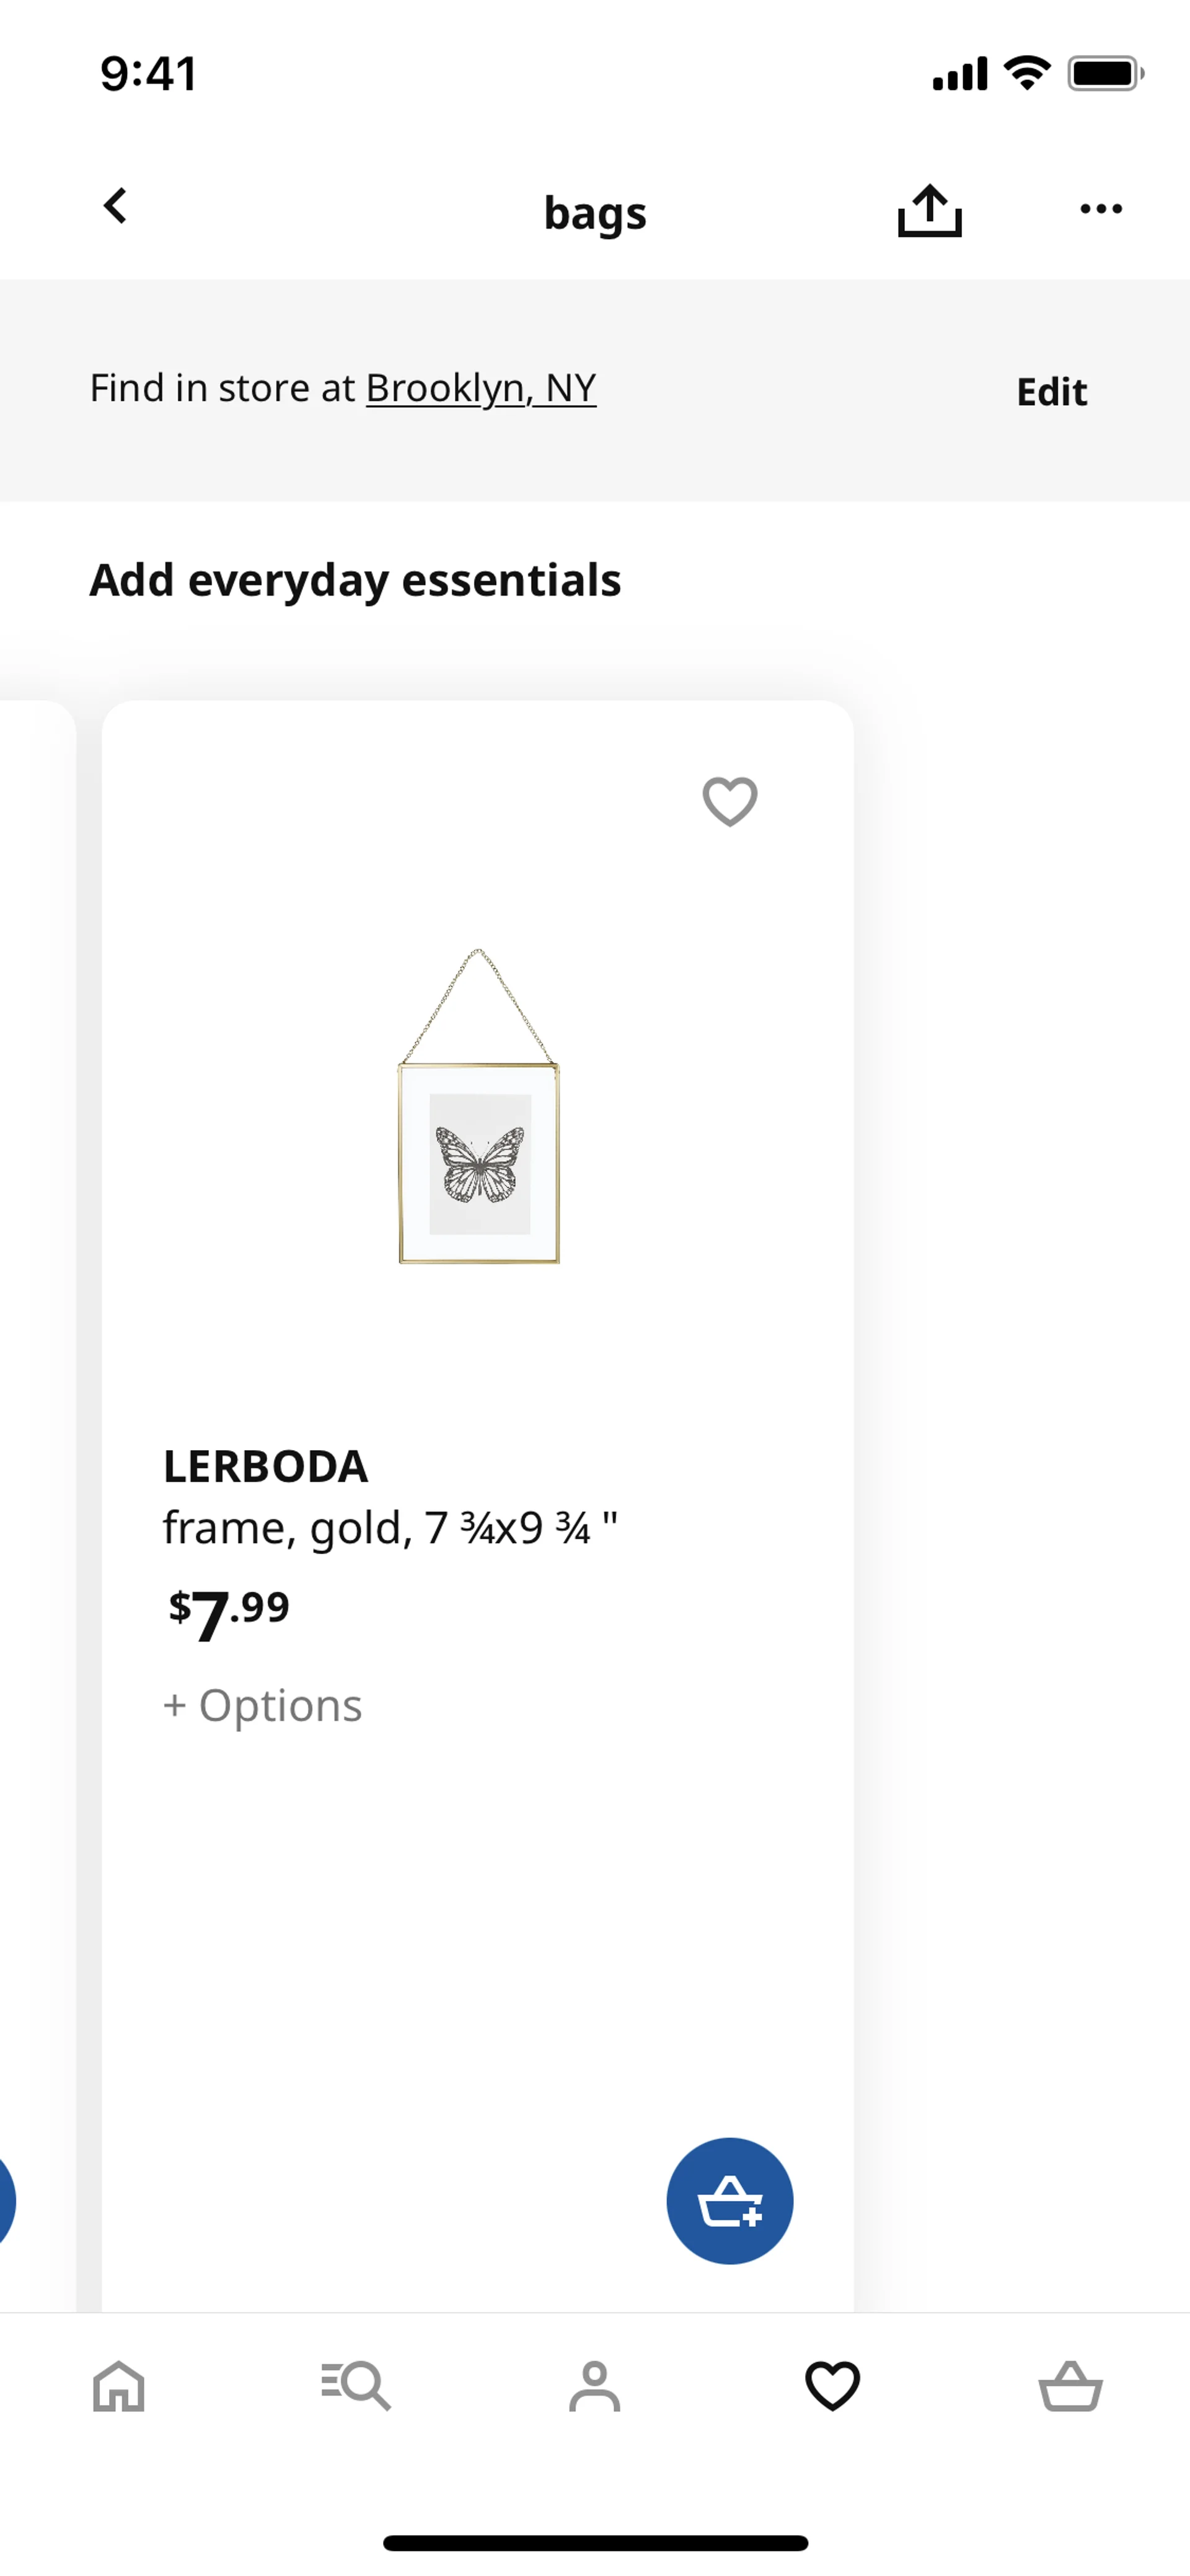Tap the frame, gold product description
Screen dimensions: 1190x2576
coord(390,1528)
